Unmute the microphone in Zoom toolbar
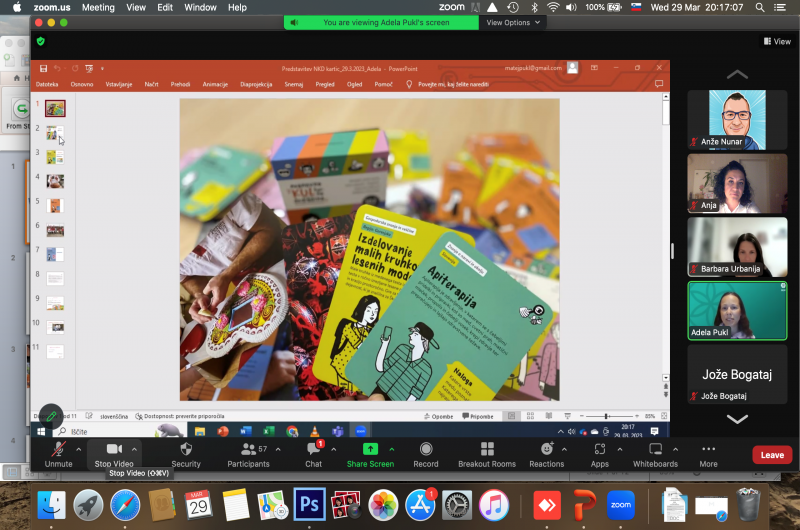 (58, 450)
